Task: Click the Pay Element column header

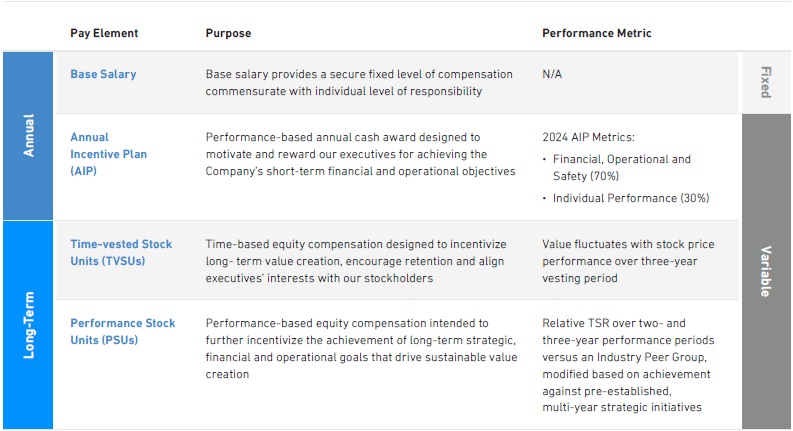Action: click(104, 33)
